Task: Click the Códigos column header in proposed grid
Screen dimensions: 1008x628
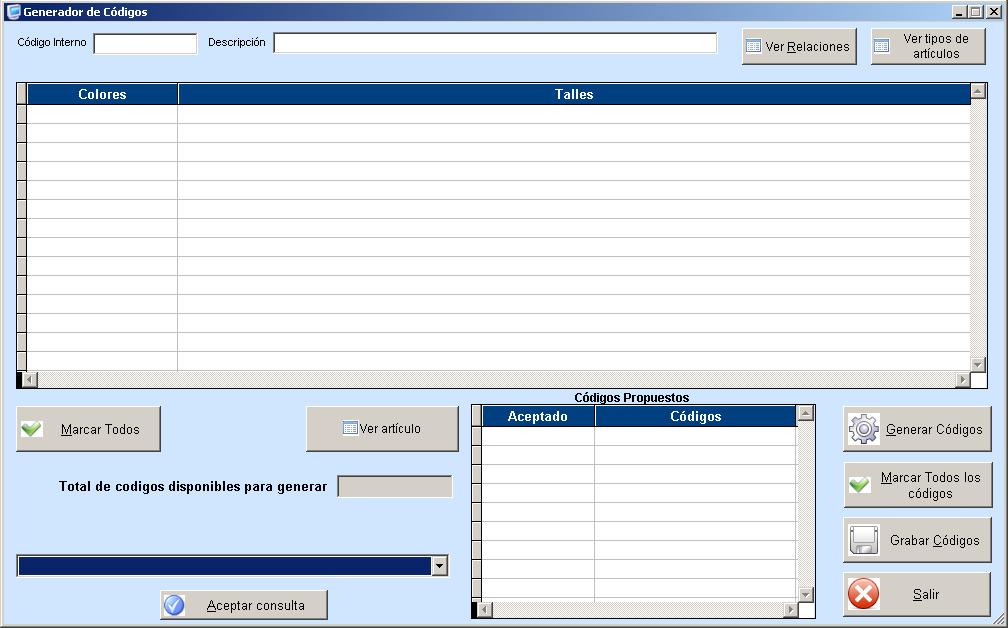Action: (x=695, y=416)
